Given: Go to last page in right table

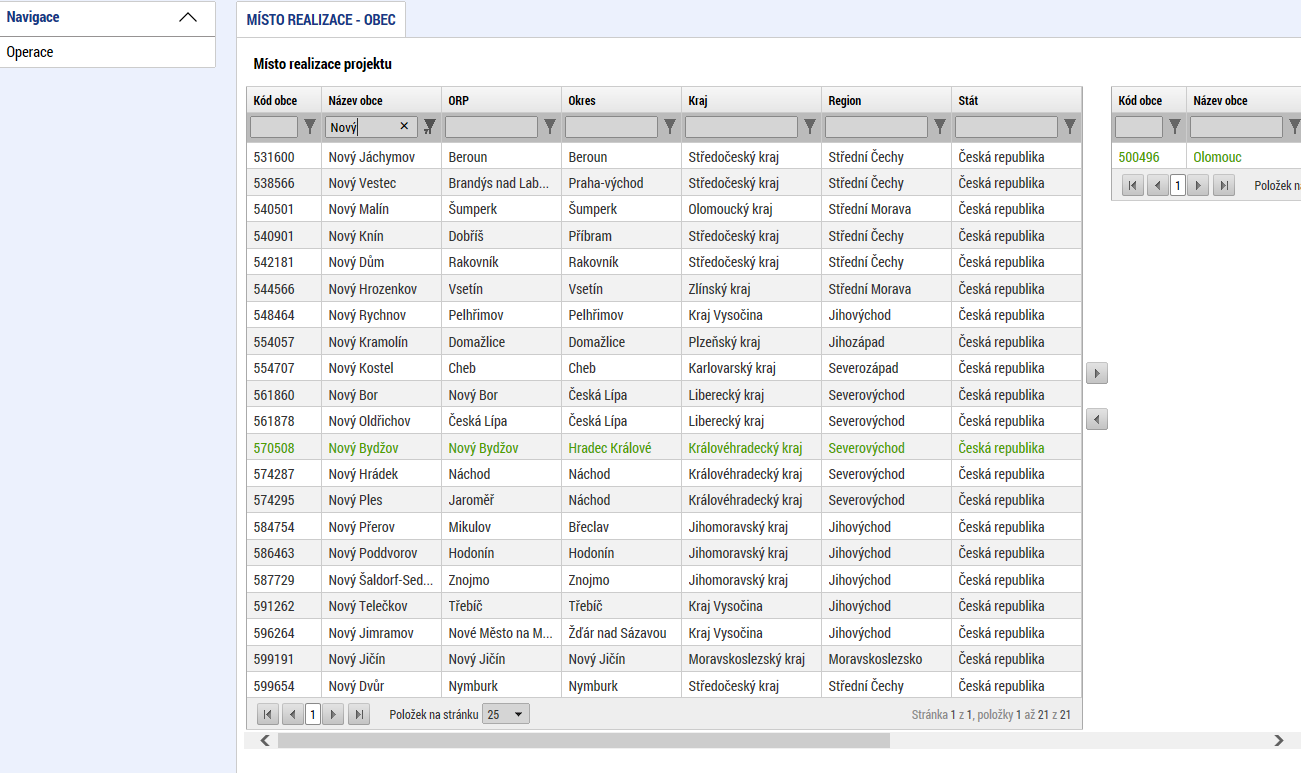Looking at the screenshot, I should (1223, 185).
